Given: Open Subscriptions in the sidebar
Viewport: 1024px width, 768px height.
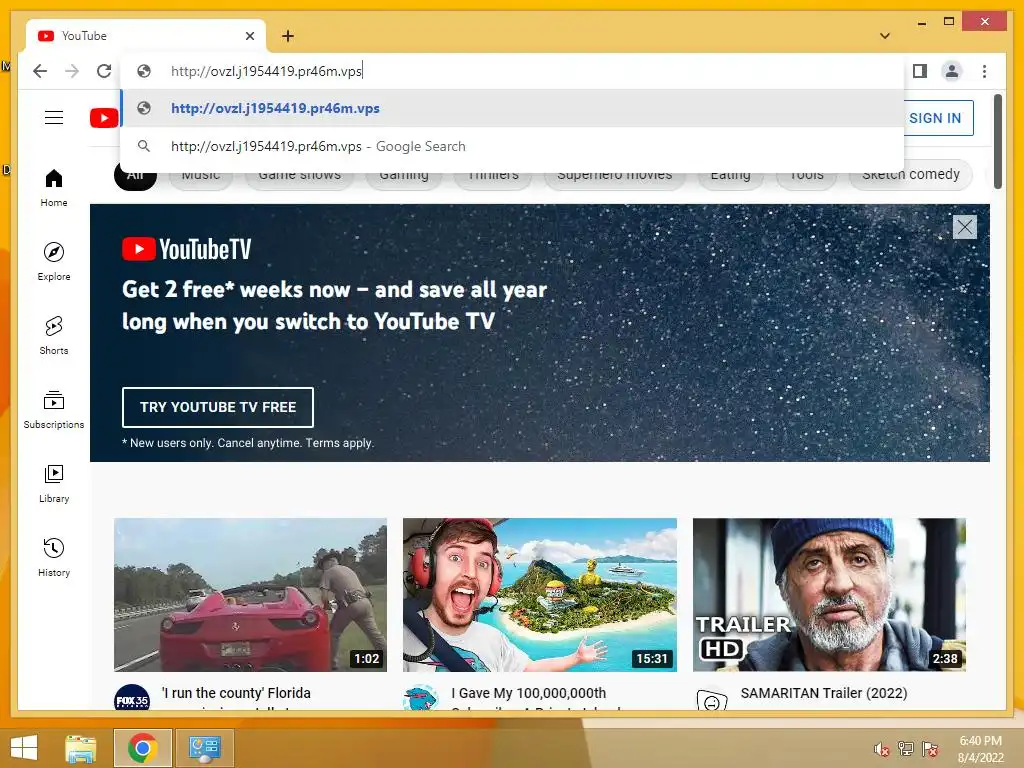Looking at the screenshot, I should (54, 410).
